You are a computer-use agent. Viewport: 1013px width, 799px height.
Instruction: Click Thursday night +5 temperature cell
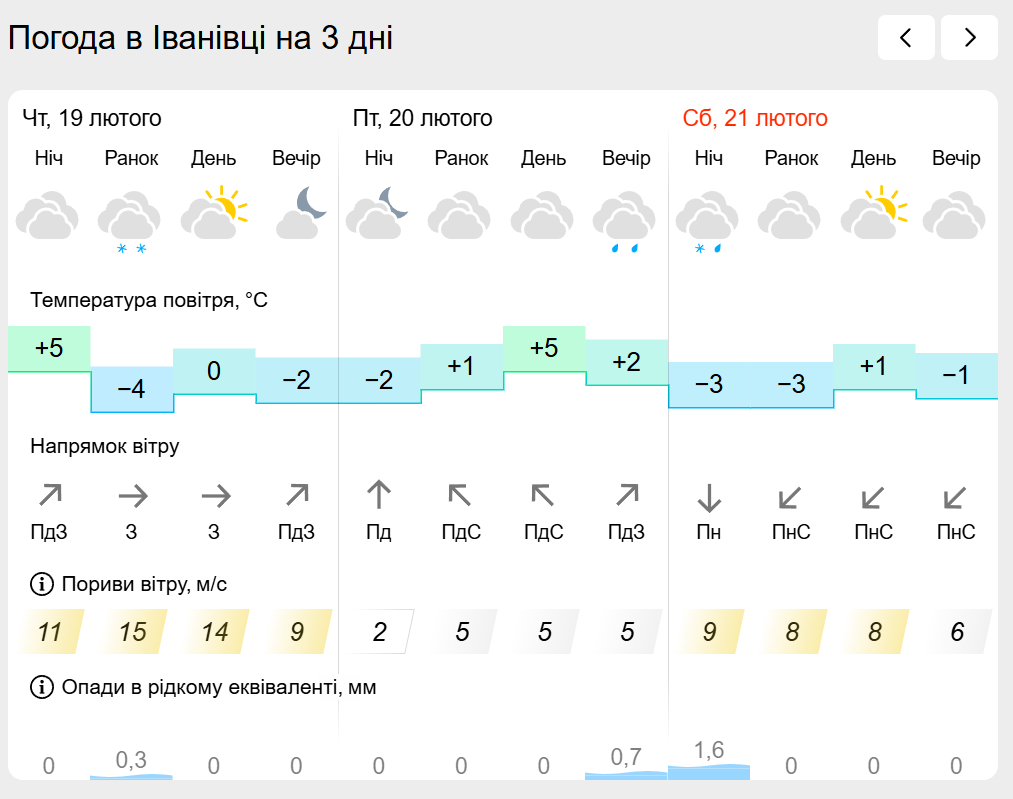click(49, 349)
